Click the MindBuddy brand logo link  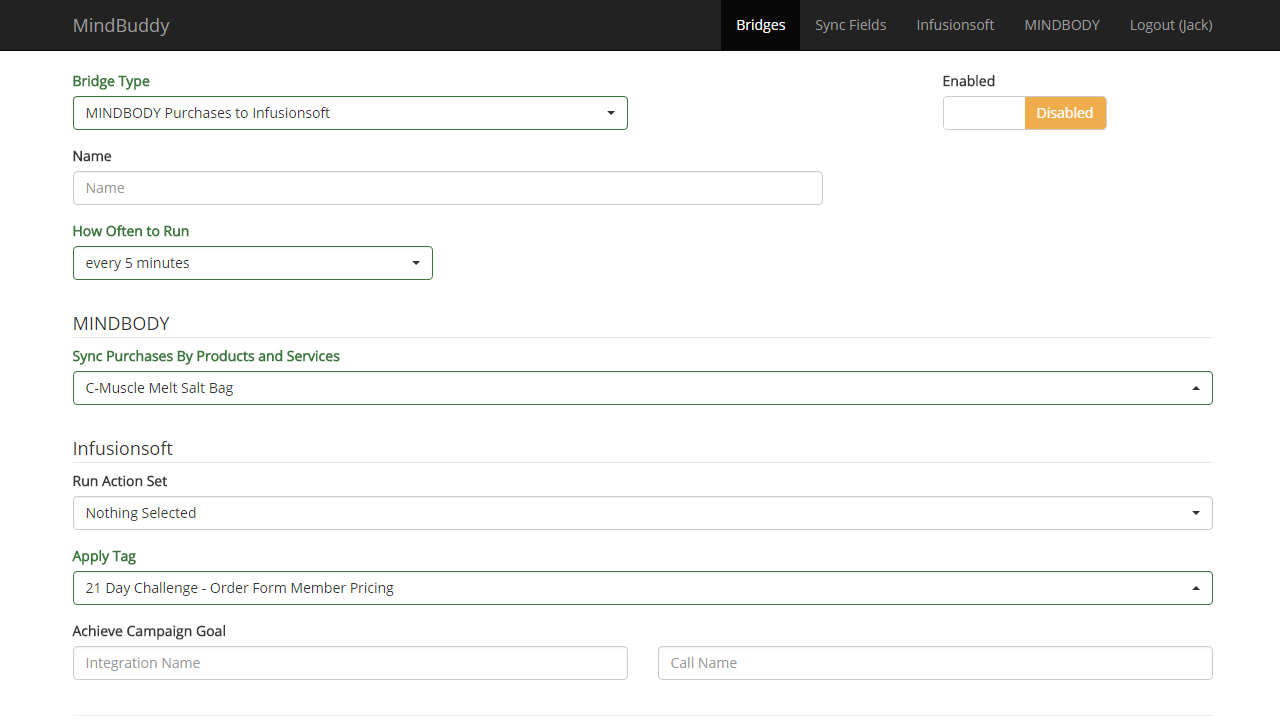point(121,25)
